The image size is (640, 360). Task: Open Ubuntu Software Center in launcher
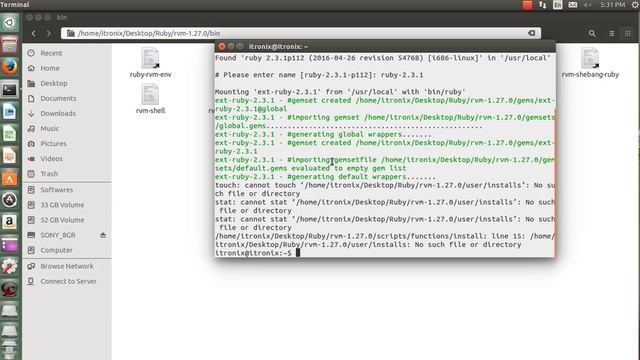pyautogui.click(x=9, y=178)
